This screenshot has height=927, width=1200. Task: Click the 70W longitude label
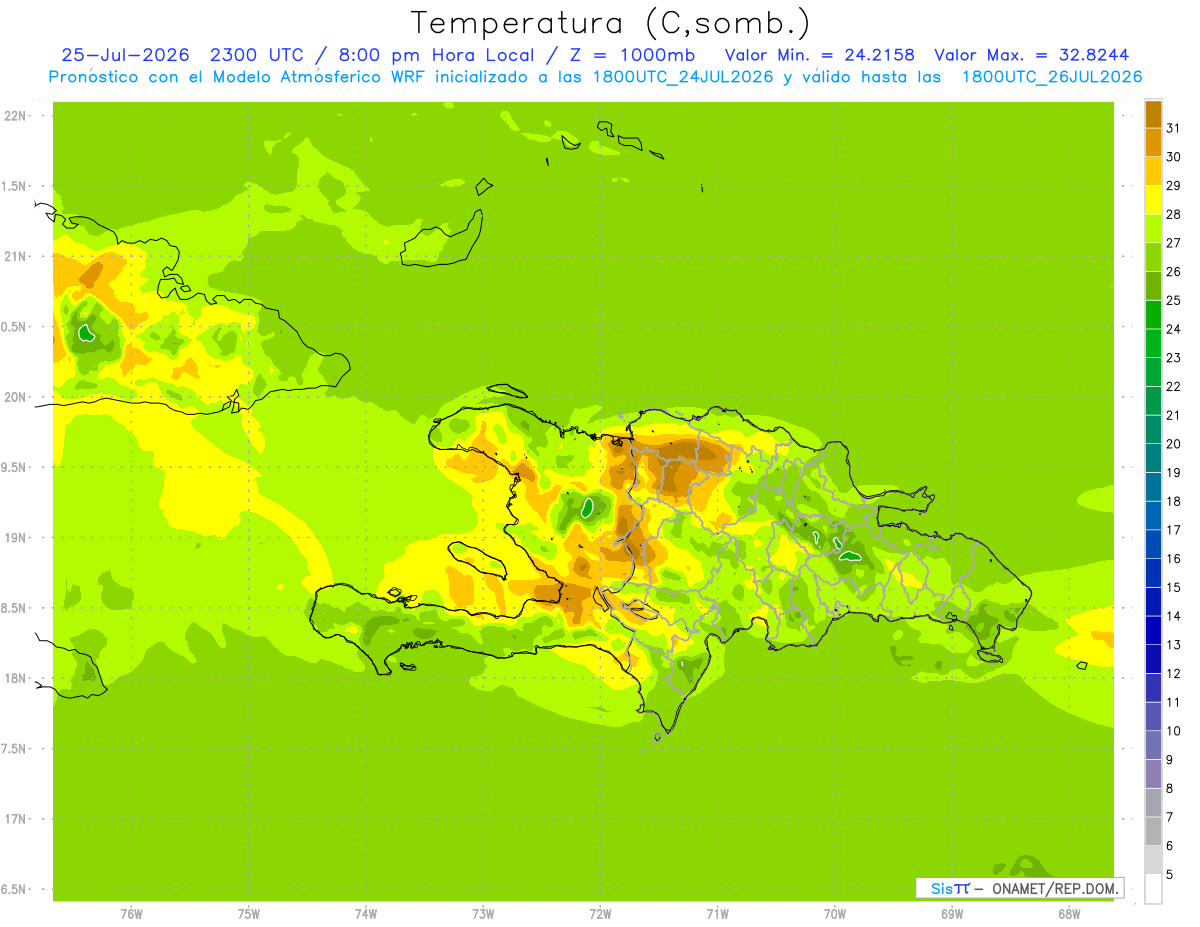point(835,914)
